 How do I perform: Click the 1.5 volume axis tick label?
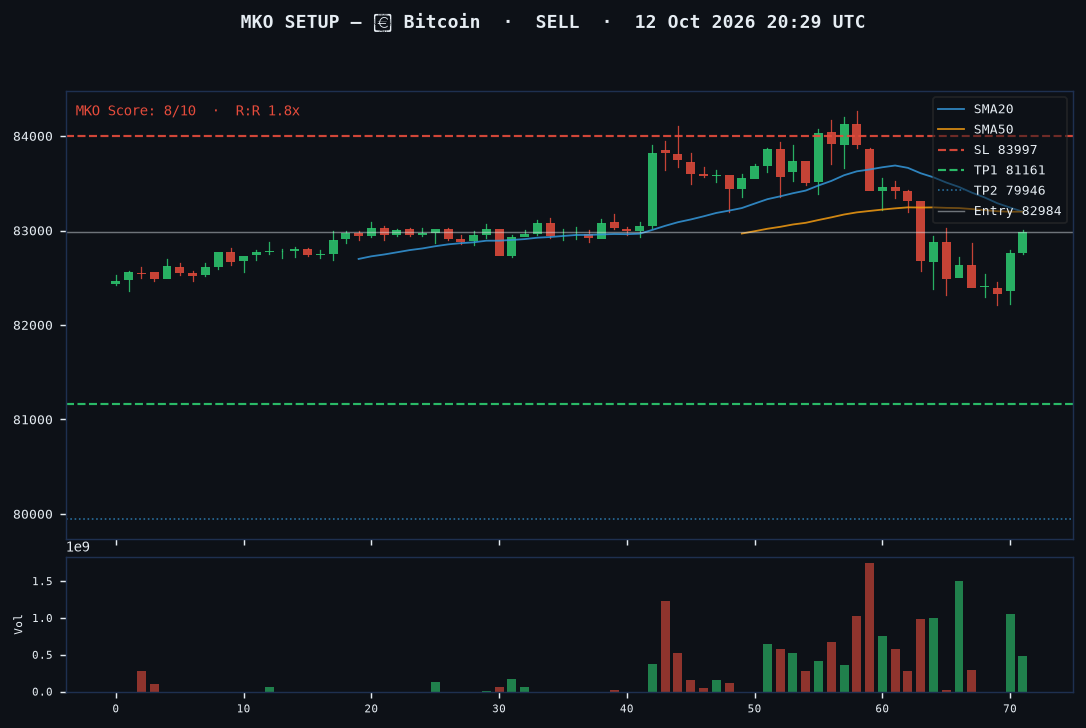42,581
